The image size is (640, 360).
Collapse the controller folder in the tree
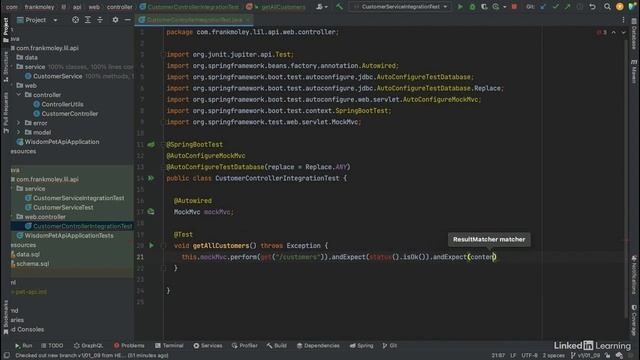click(18, 95)
